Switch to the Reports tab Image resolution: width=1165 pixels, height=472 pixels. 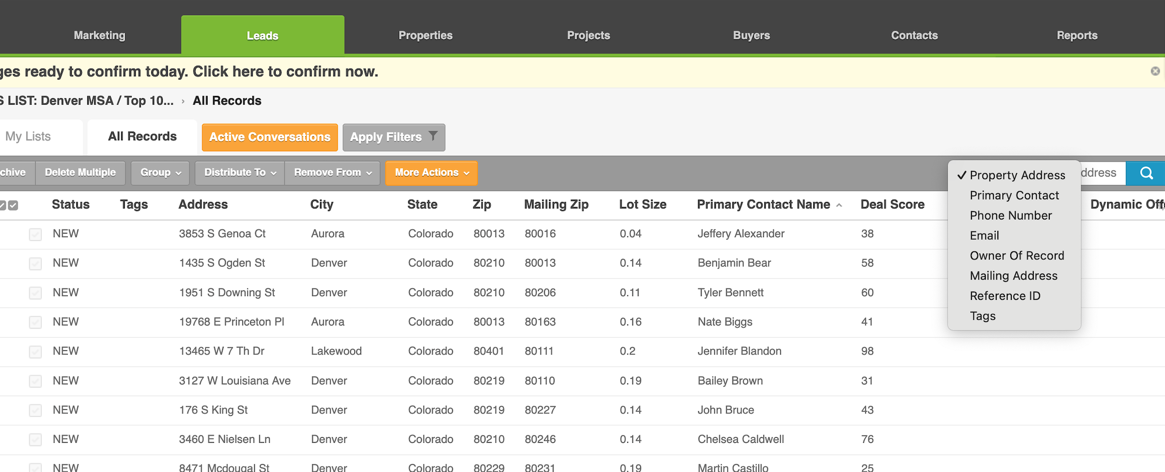tap(1077, 35)
